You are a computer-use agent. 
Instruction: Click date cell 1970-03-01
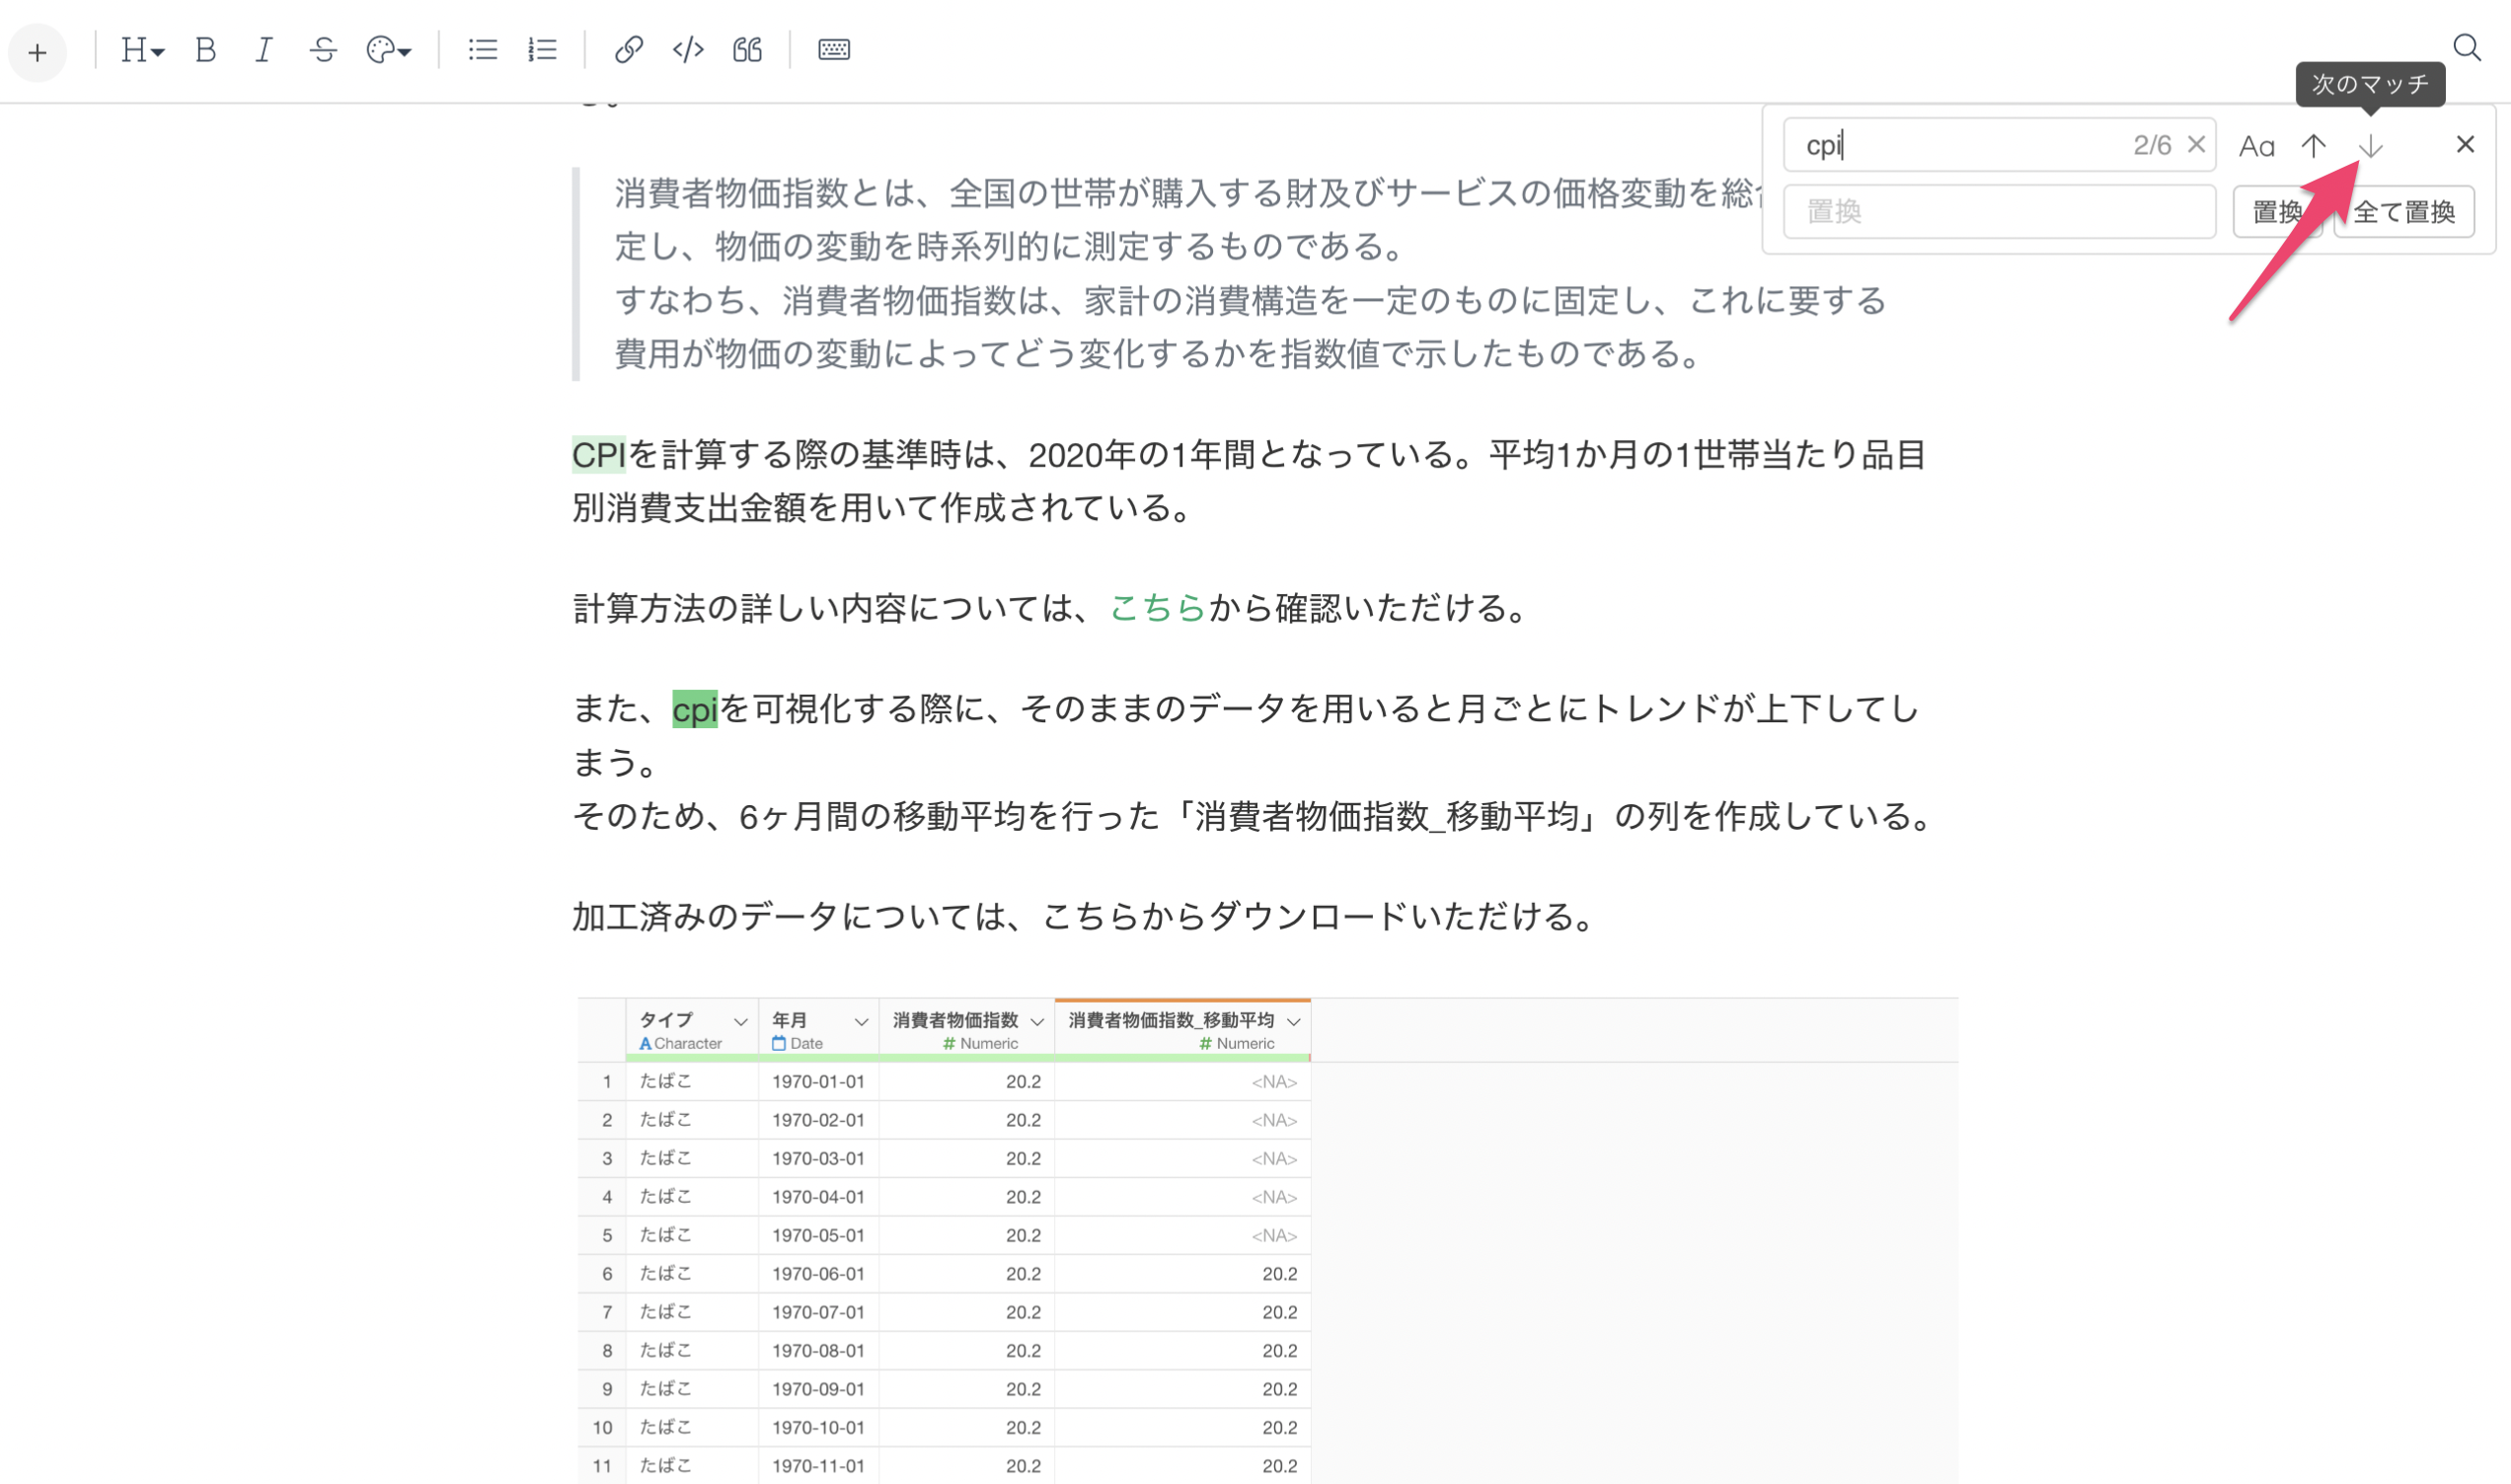tap(818, 1159)
